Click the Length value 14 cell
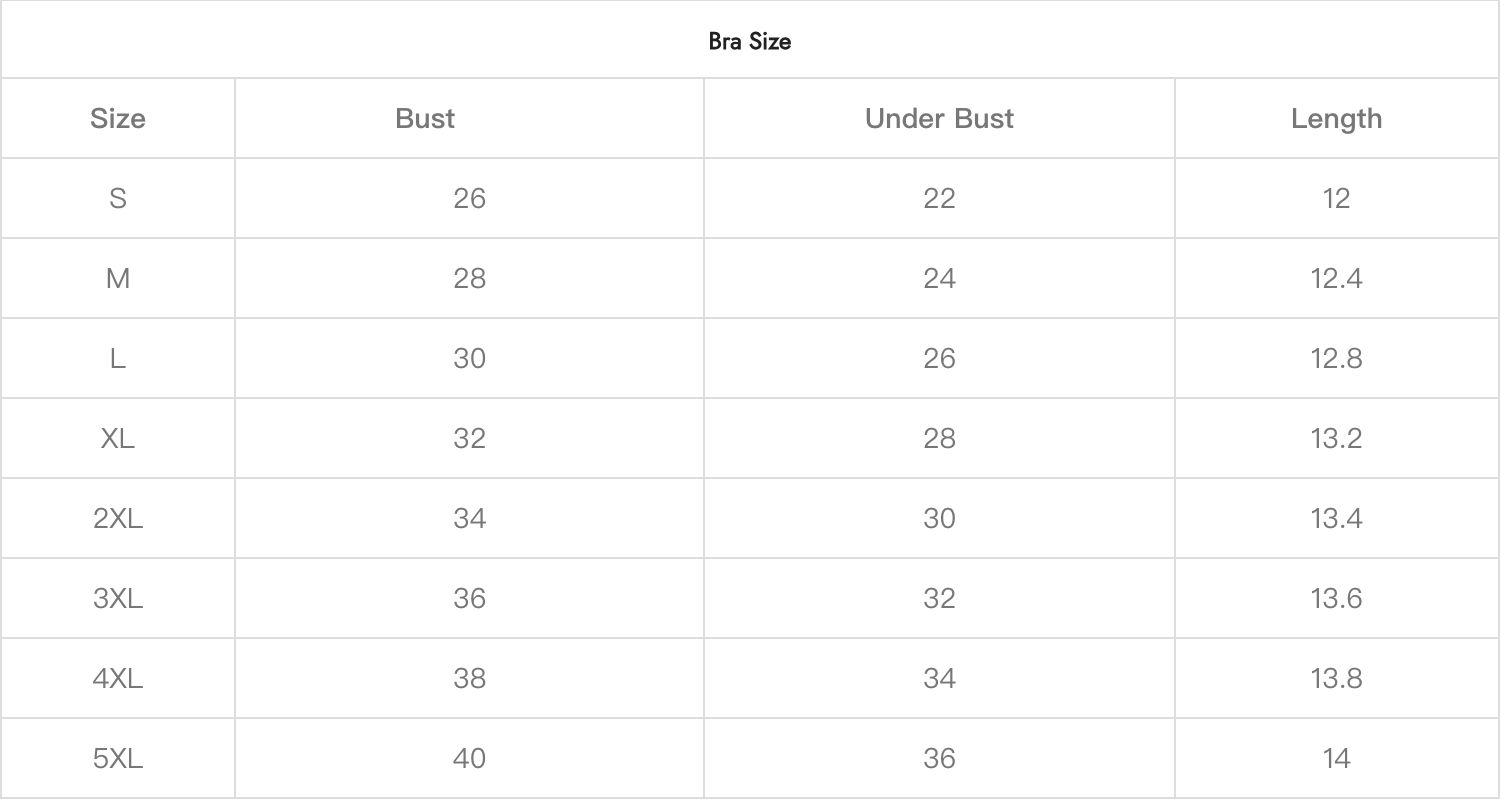 click(1336, 759)
